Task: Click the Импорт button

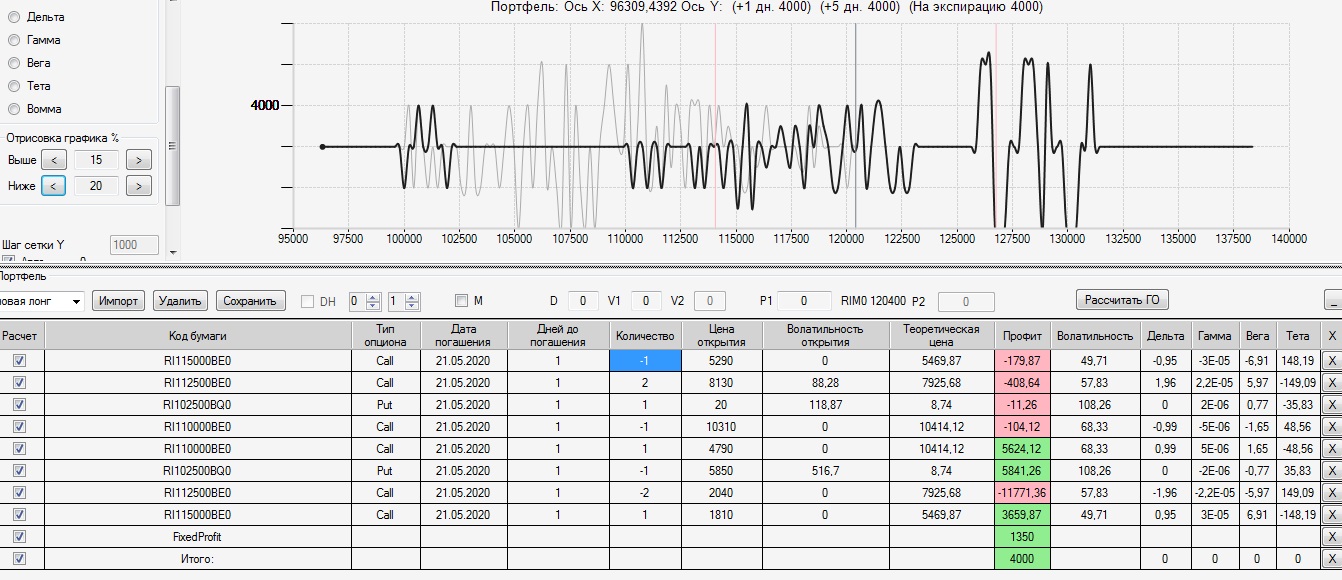Action: pos(118,301)
